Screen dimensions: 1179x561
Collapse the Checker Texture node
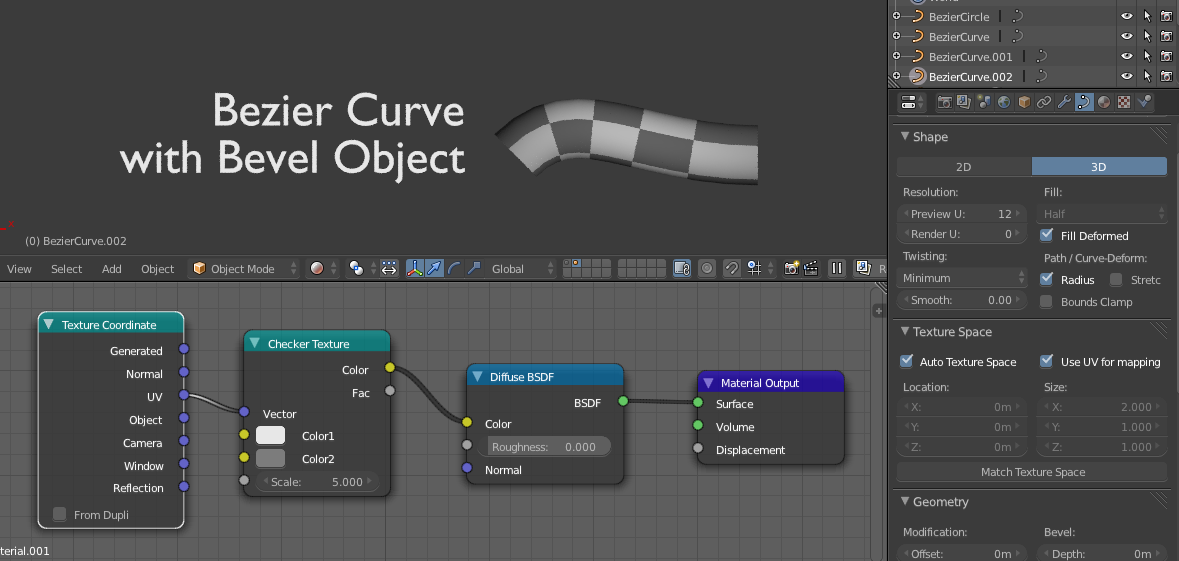255,344
